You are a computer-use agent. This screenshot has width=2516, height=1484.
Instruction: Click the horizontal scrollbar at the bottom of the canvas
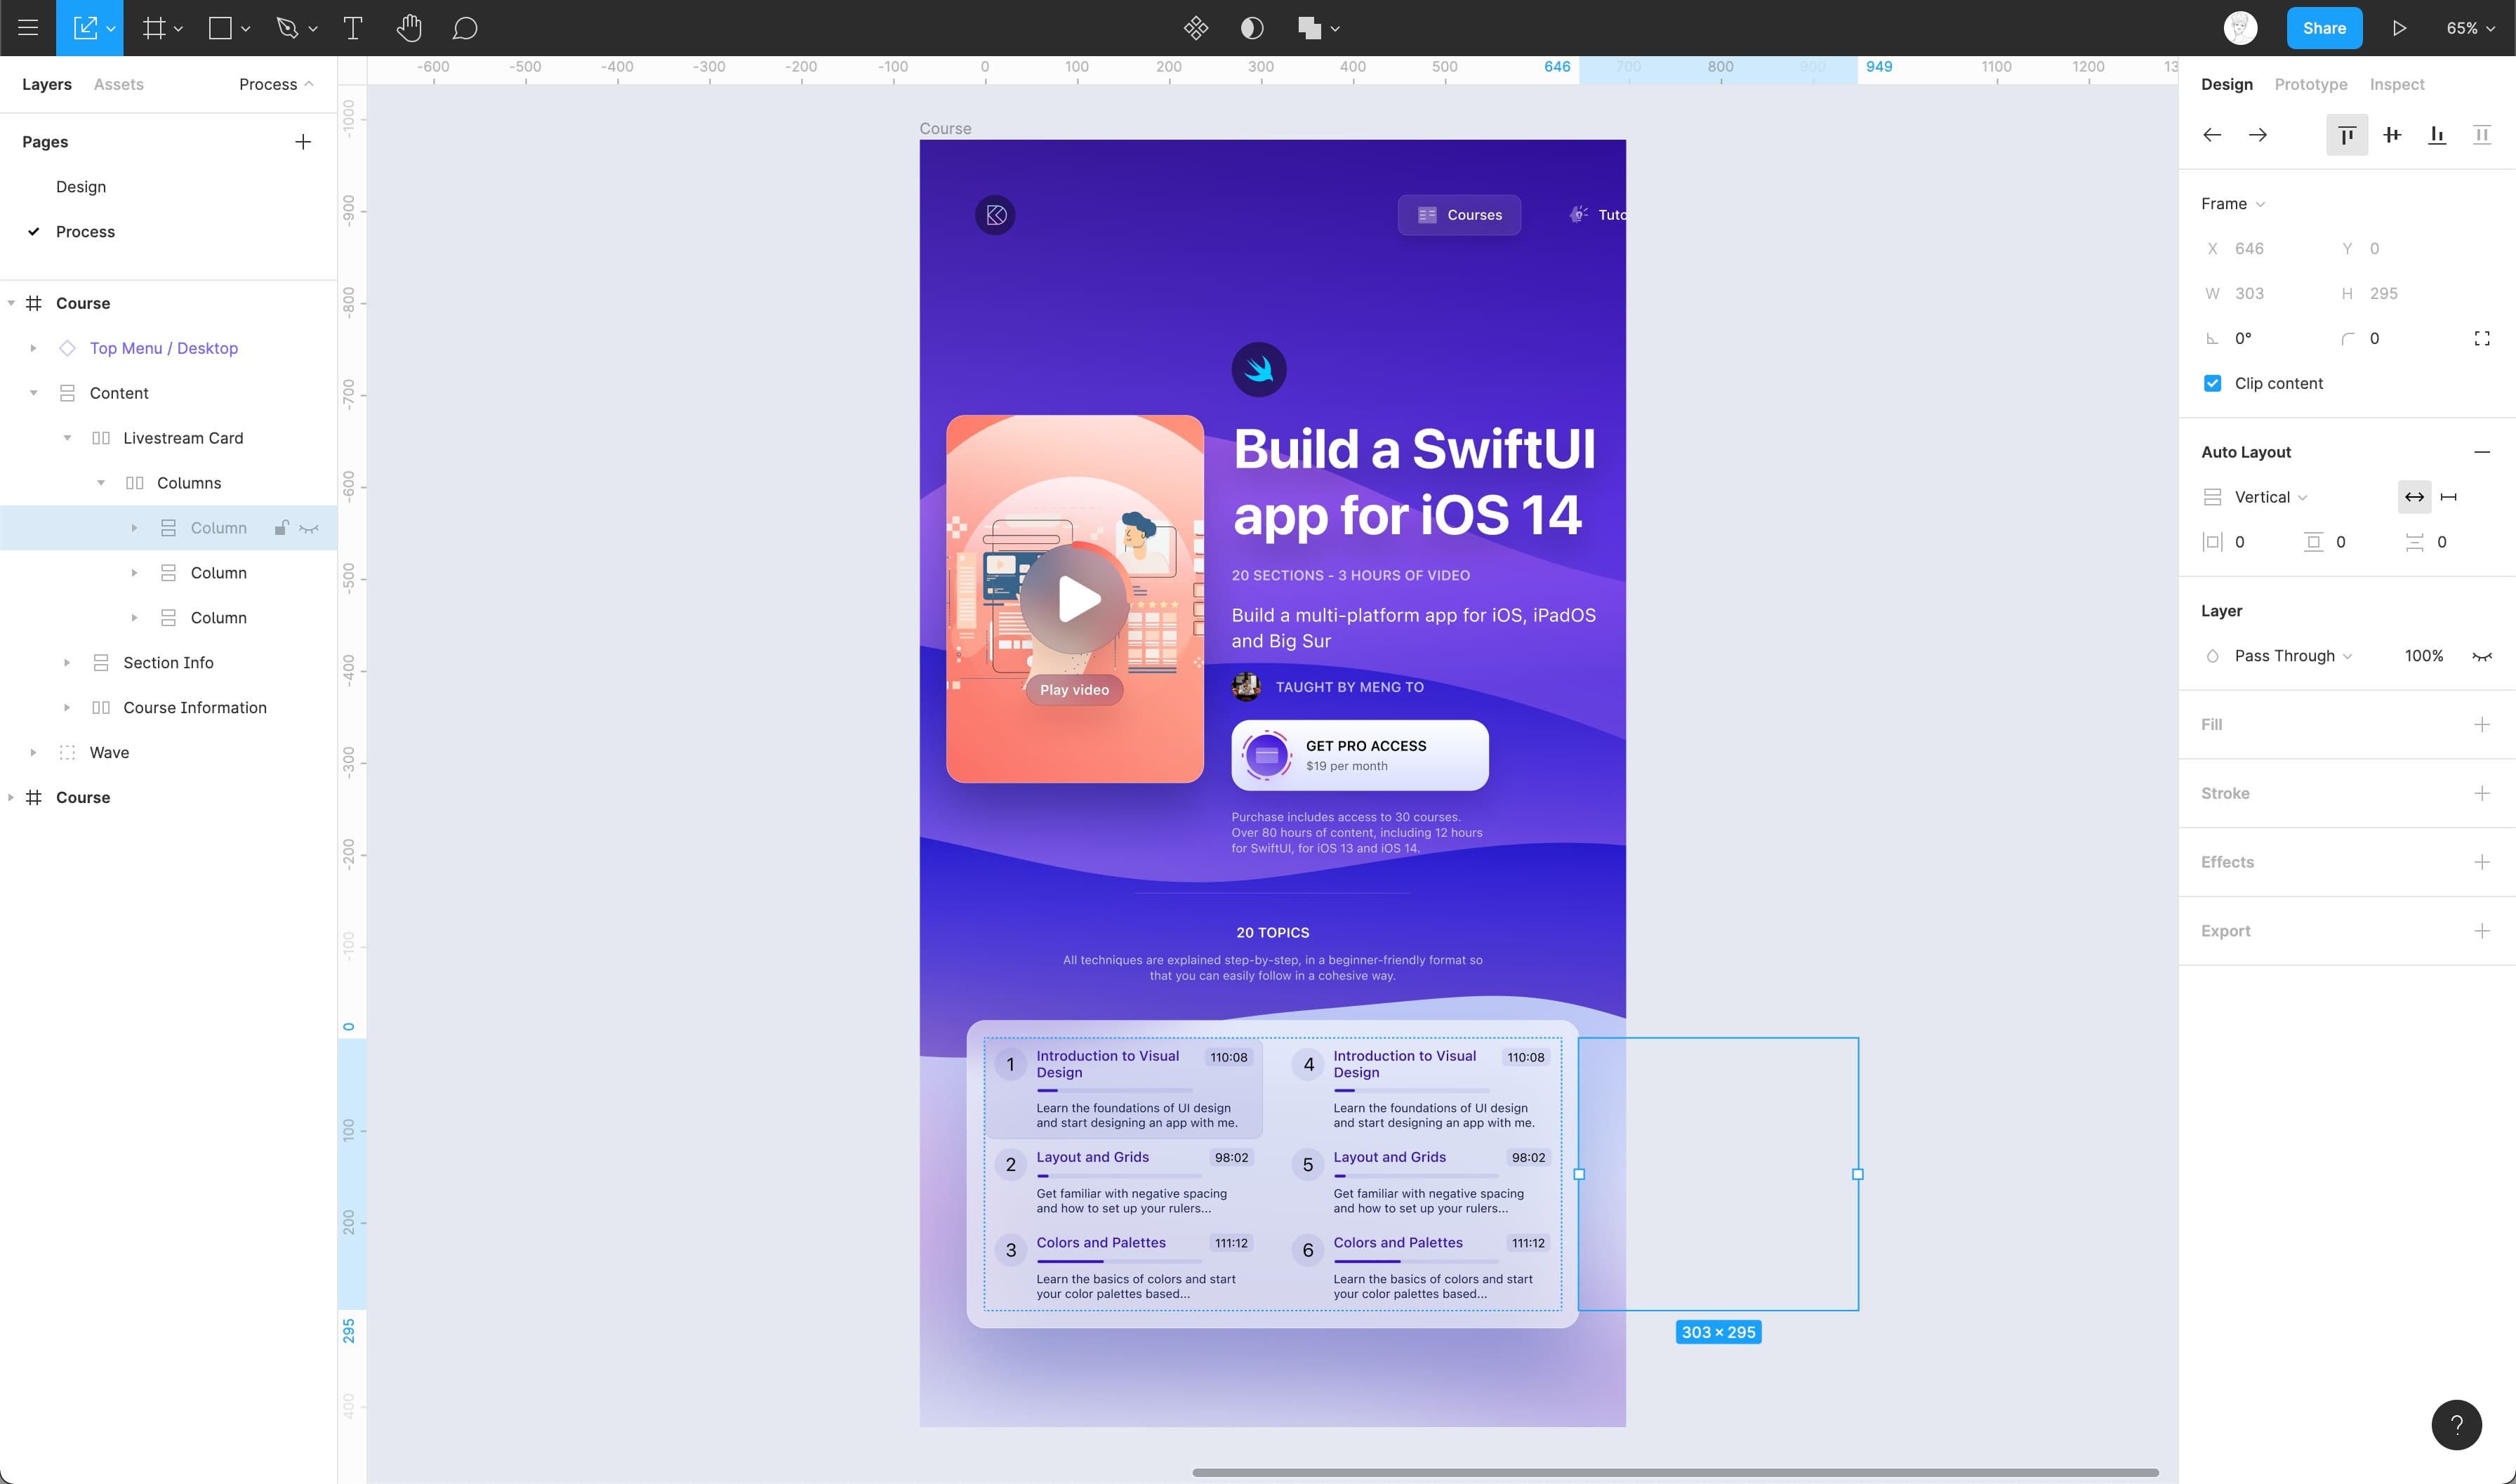(1675, 1472)
